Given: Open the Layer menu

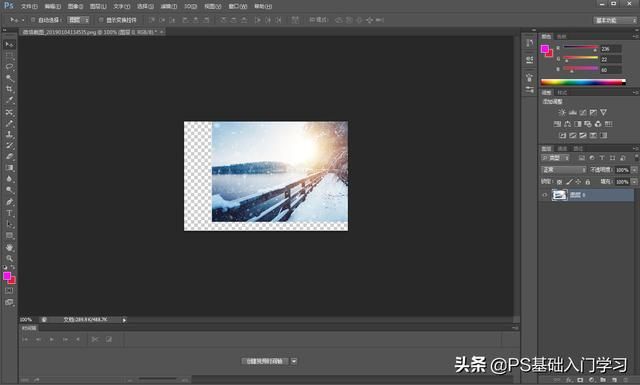Looking at the screenshot, I should [98, 7].
